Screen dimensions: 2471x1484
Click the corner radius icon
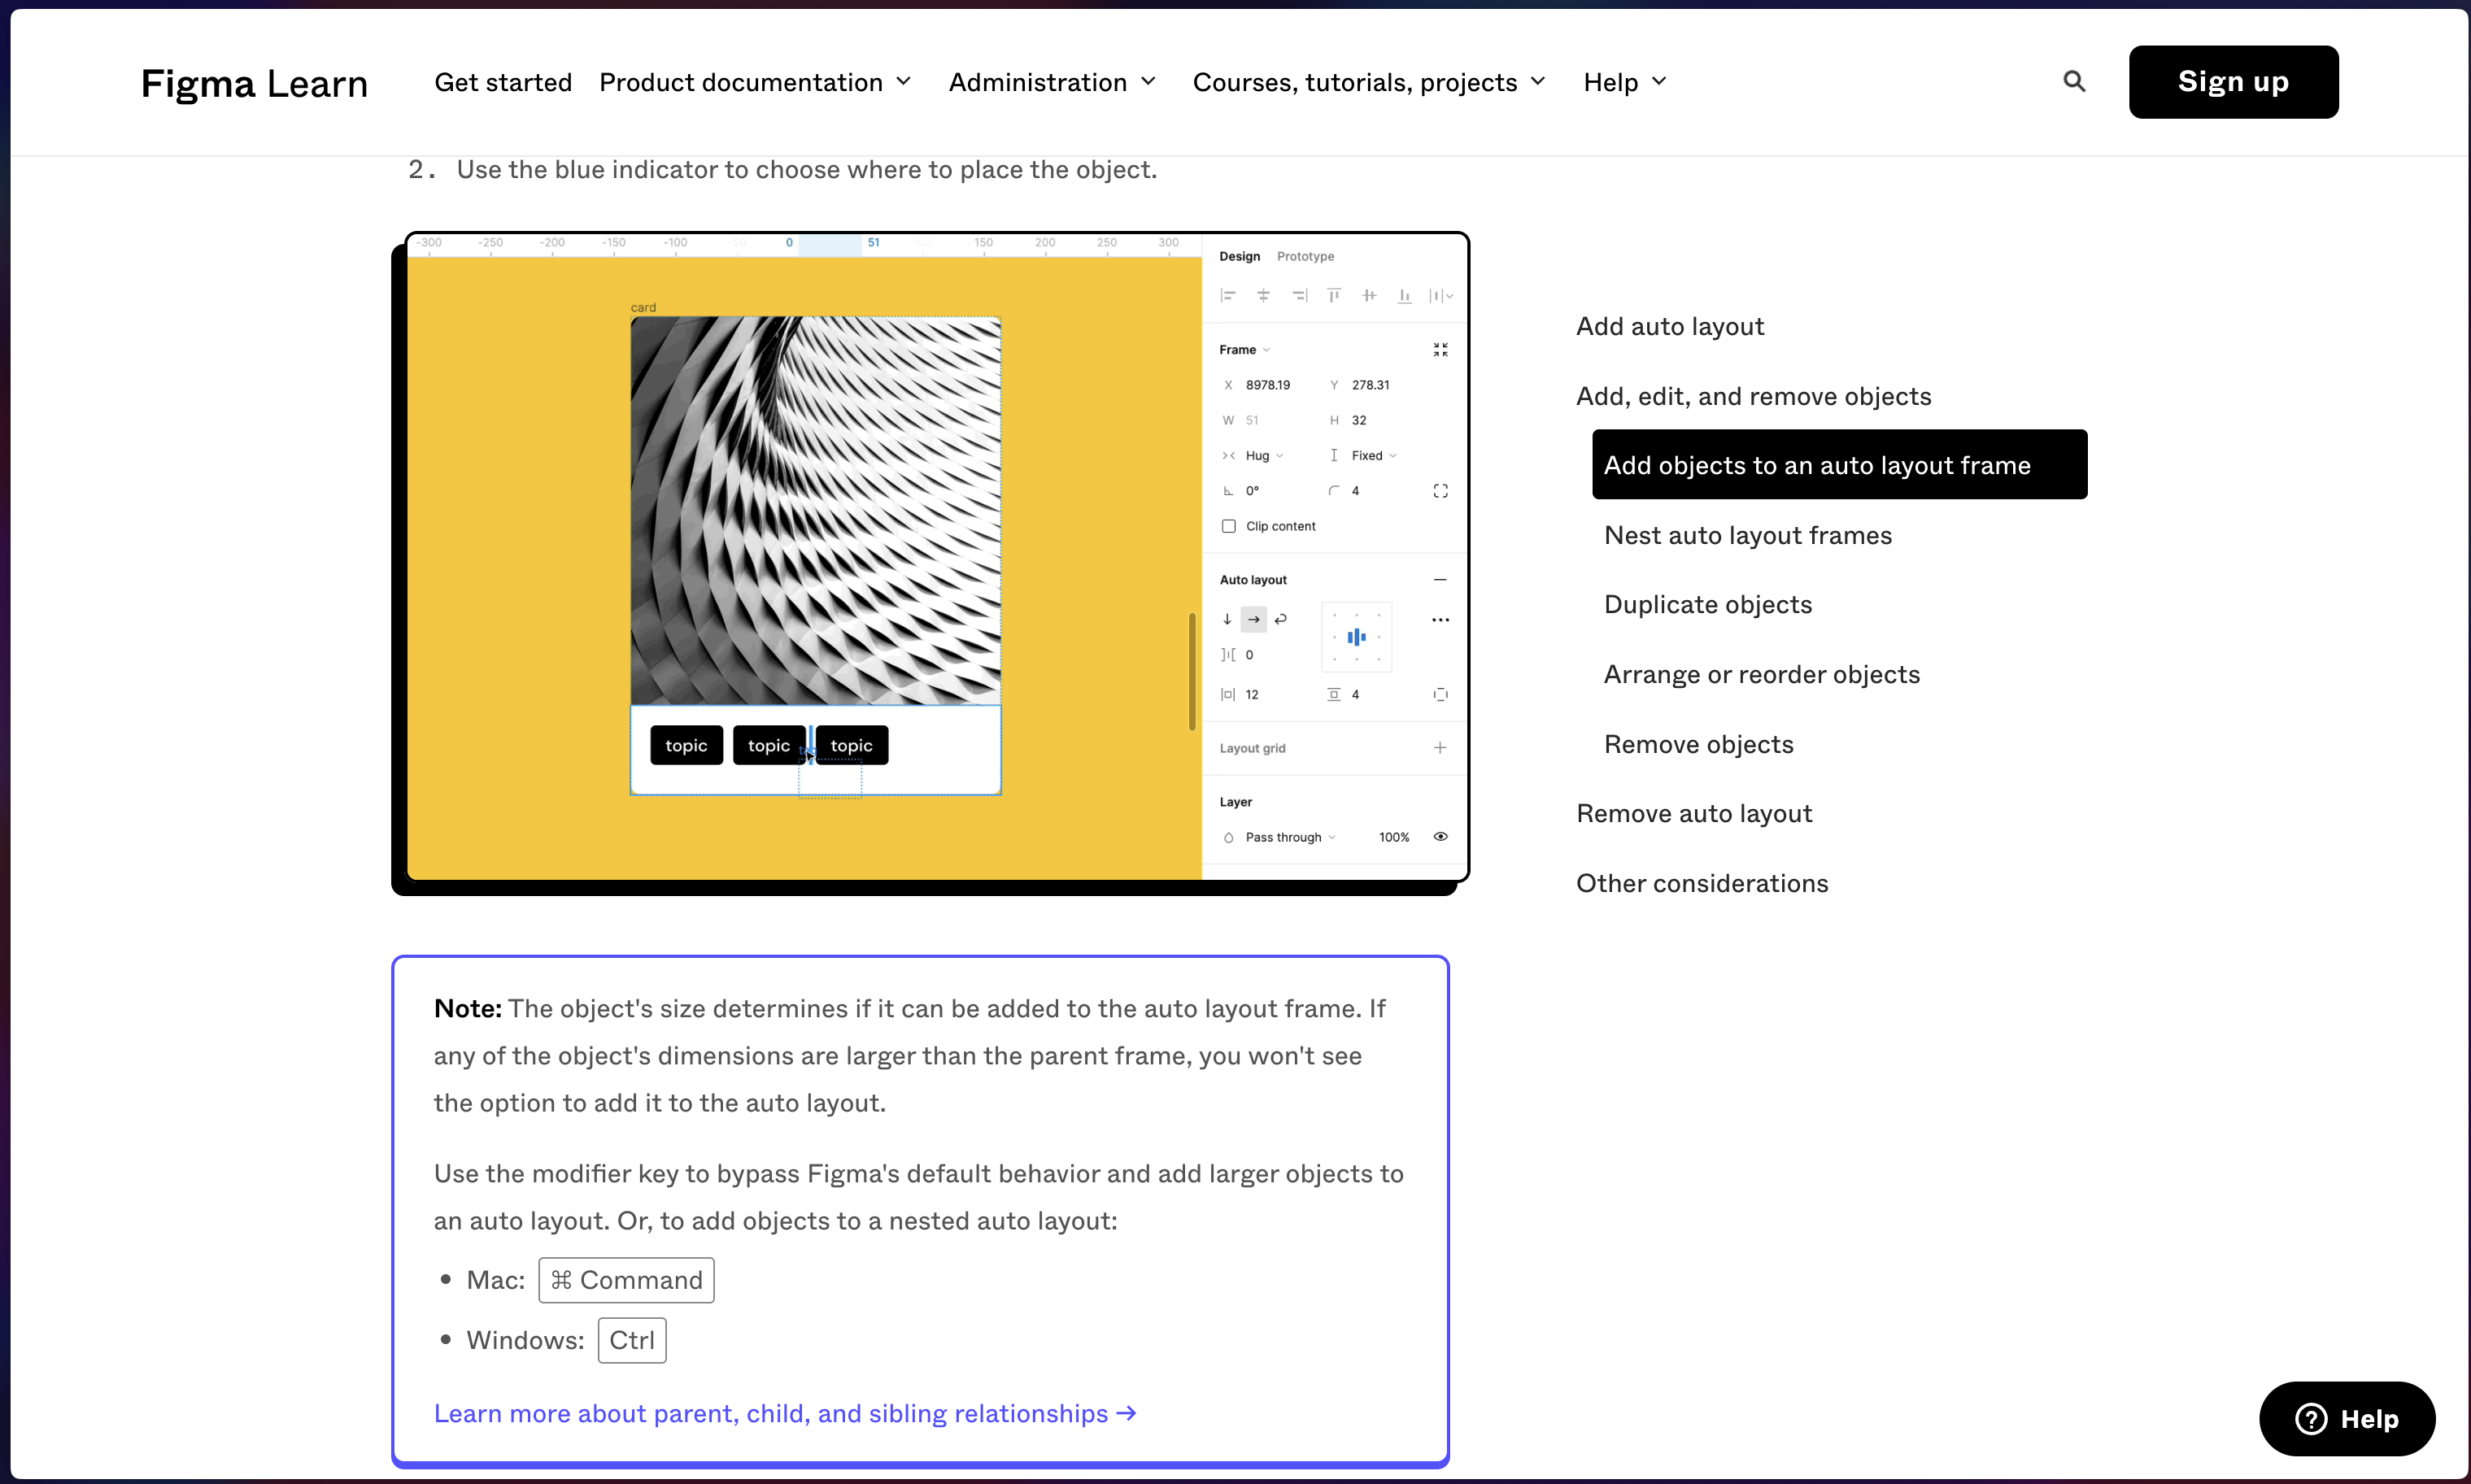[1334, 490]
